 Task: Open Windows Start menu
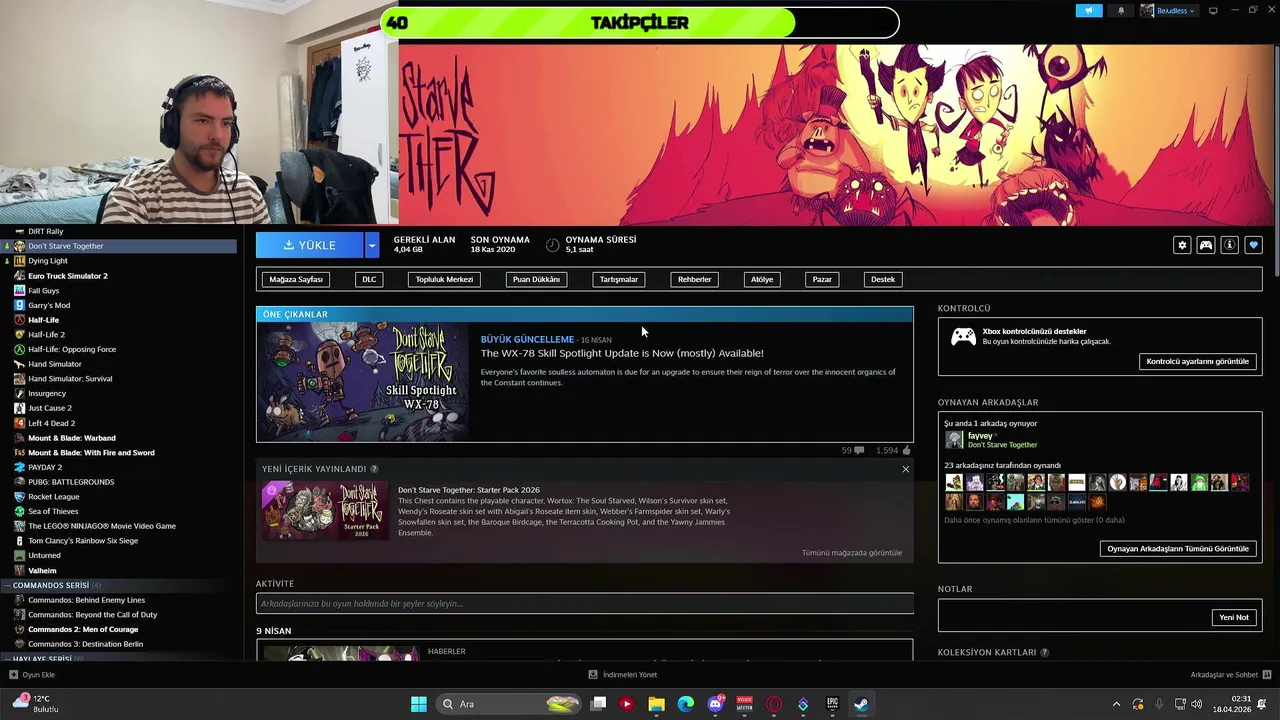419,704
